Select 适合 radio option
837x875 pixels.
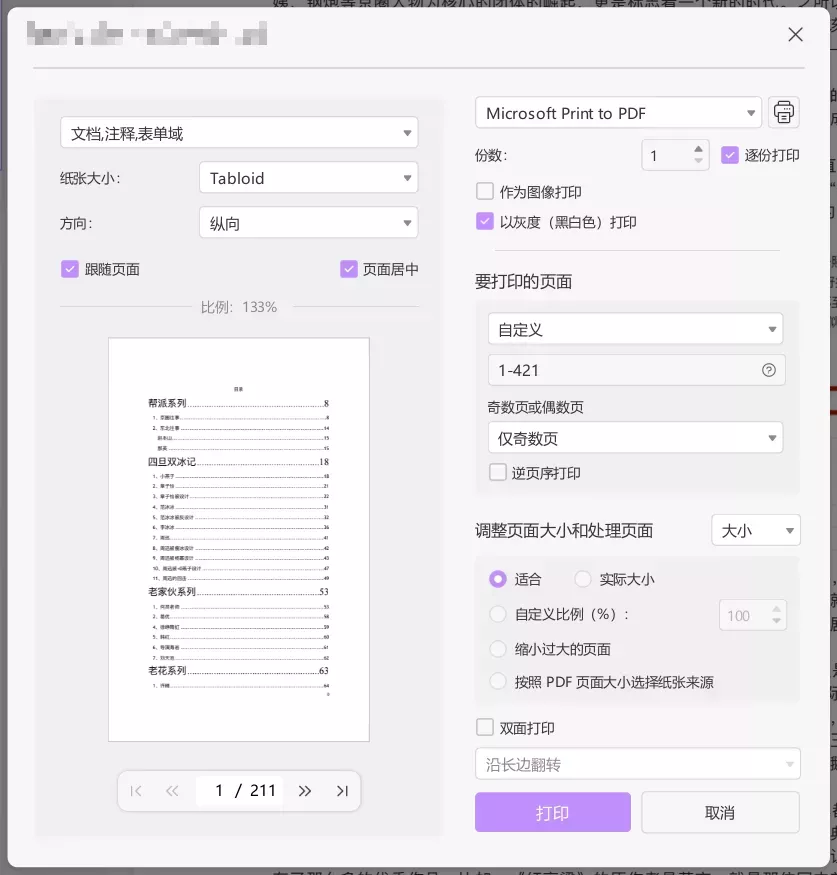pyautogui.click(x=497, y=579)
